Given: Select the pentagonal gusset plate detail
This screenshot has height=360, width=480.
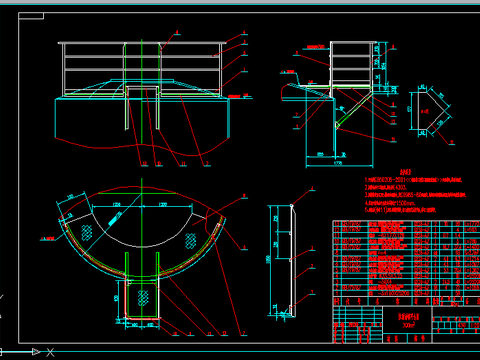Looking at the screenshot, I should 430,112.
